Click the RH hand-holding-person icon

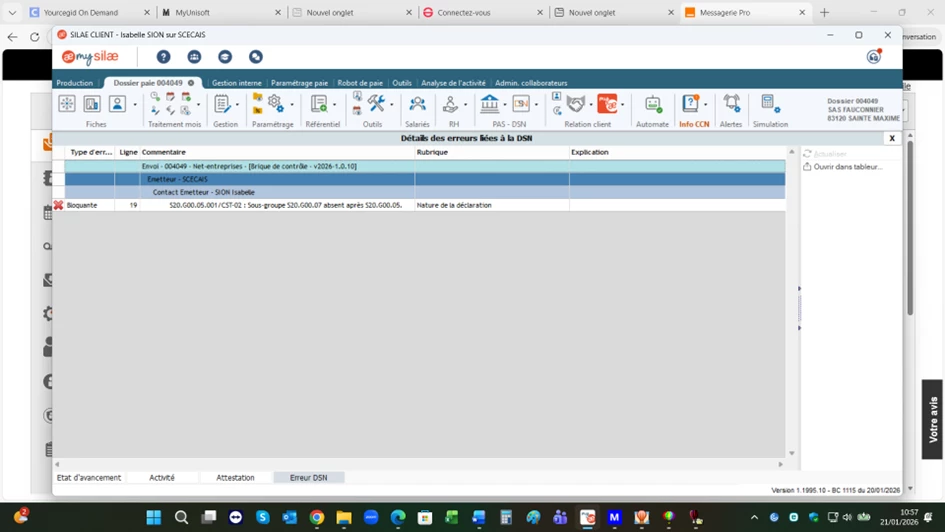coord(450,104)
